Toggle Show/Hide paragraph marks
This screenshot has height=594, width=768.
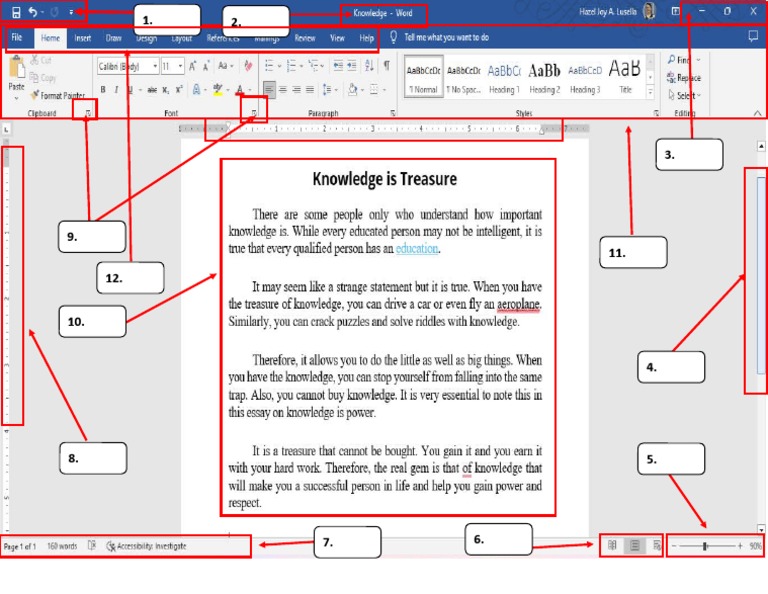[387, 66]
